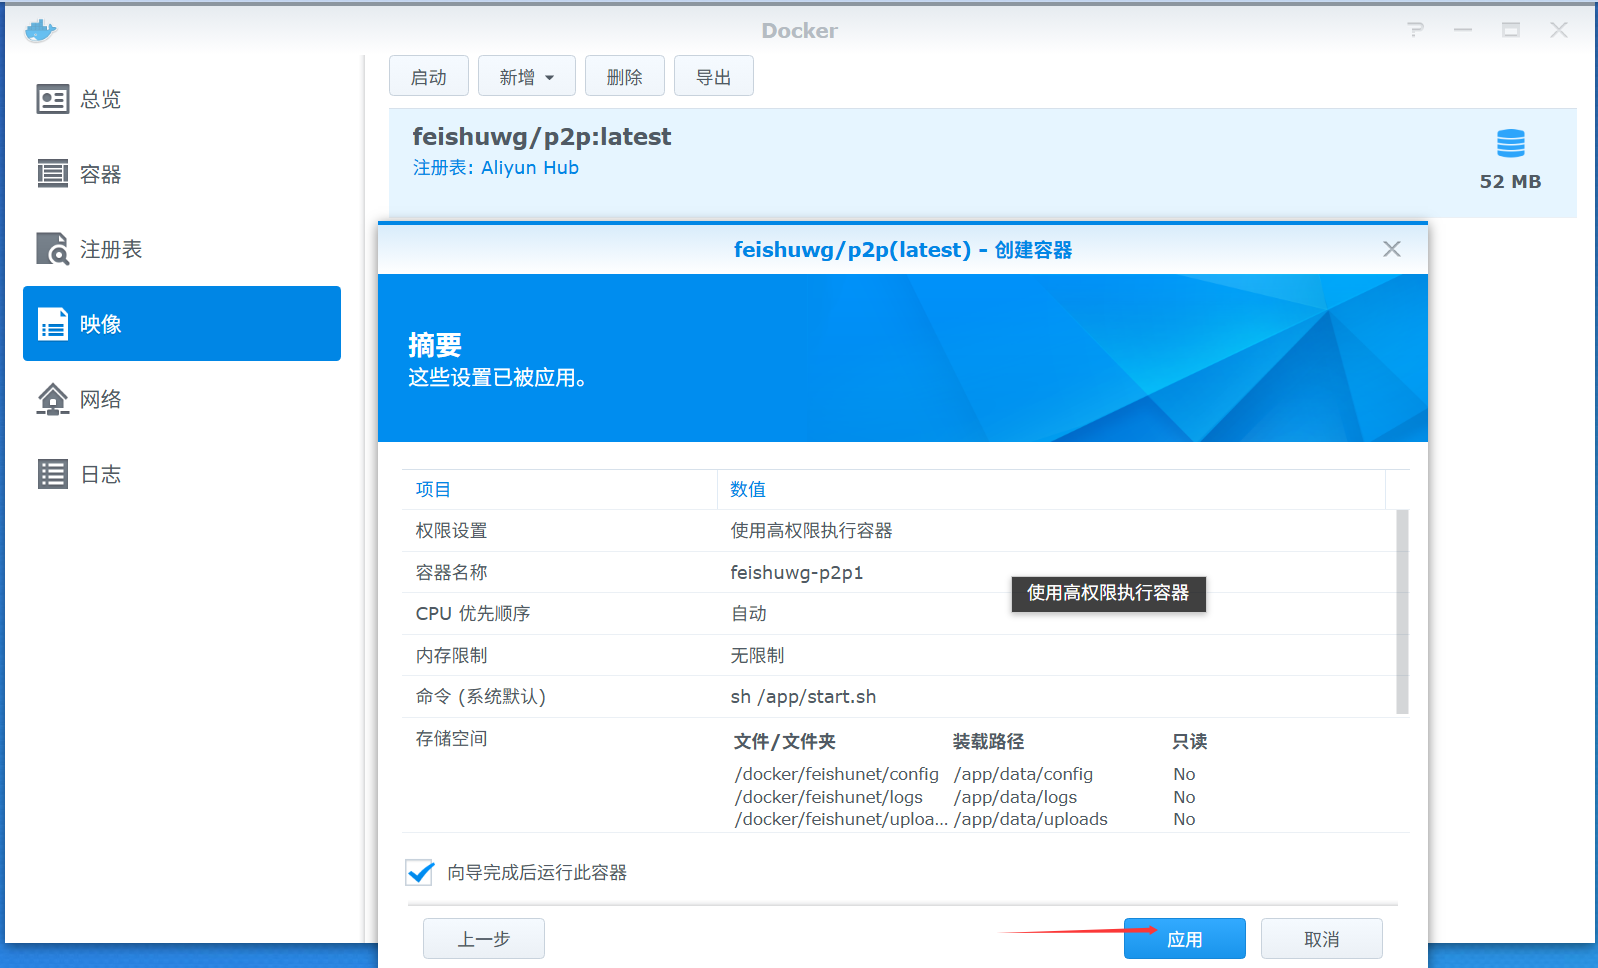Click the 自动 CPU priority value
The height and width of the screenshot is (968, 1598).
tap(749, 614)
